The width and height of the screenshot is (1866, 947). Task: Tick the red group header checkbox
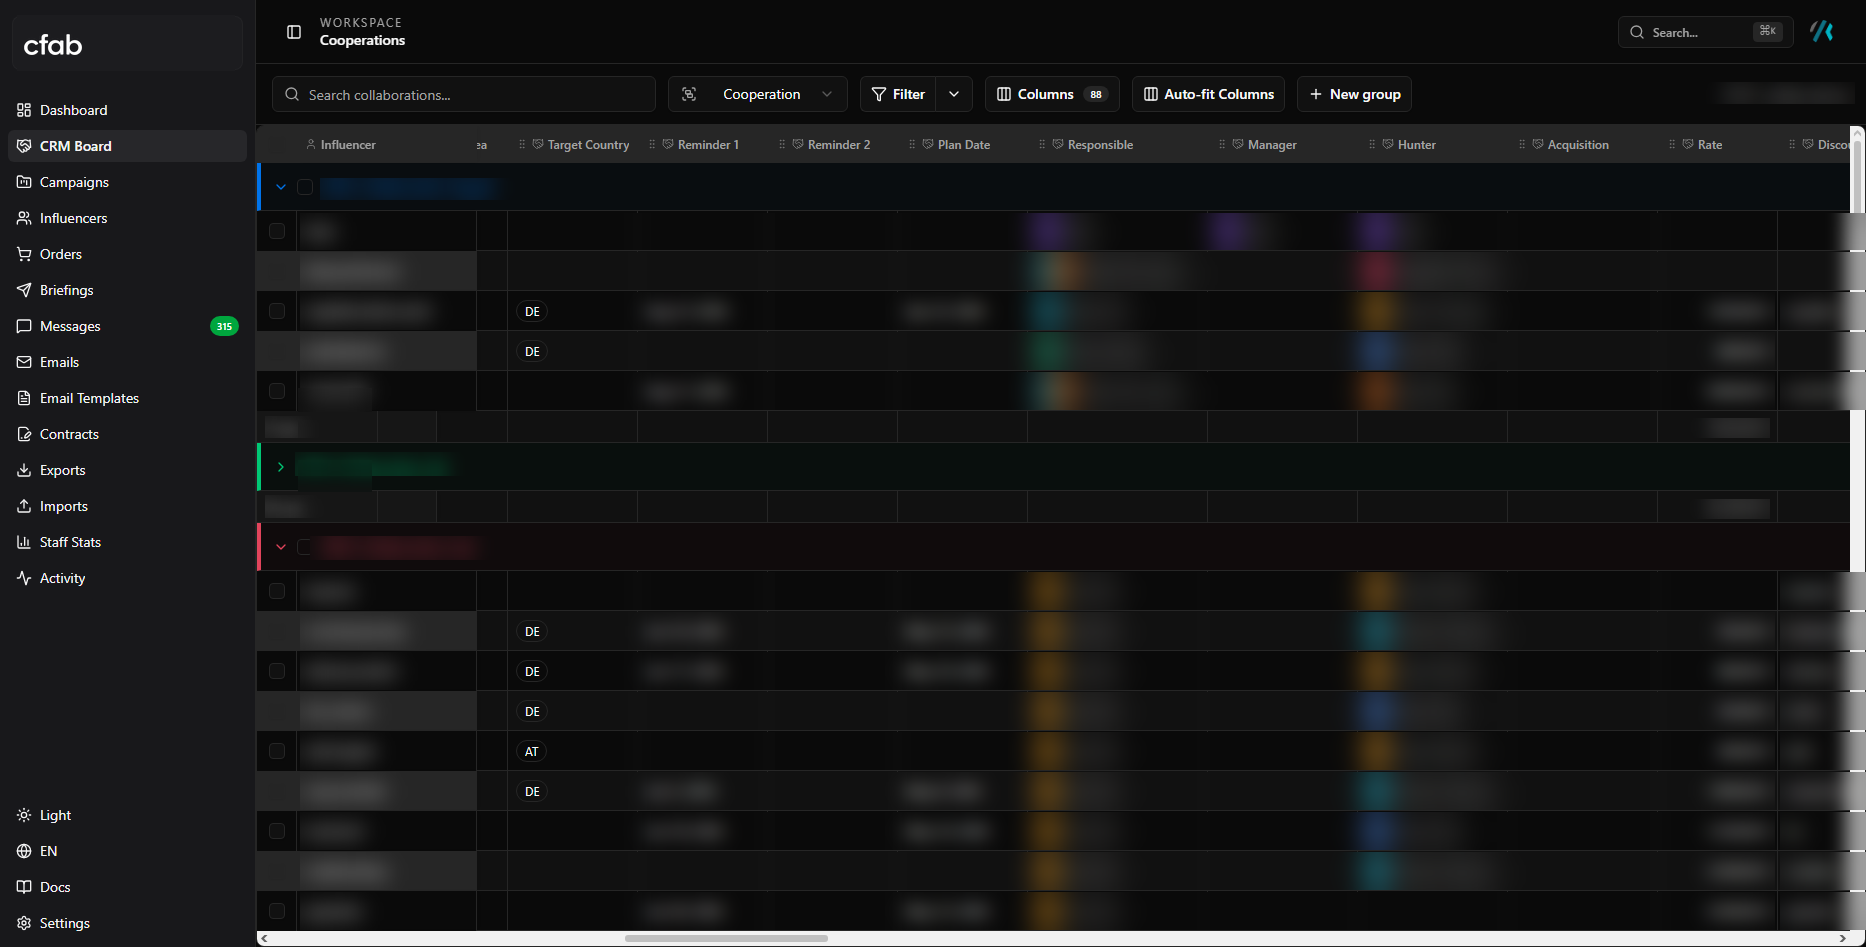click(305, 547)
